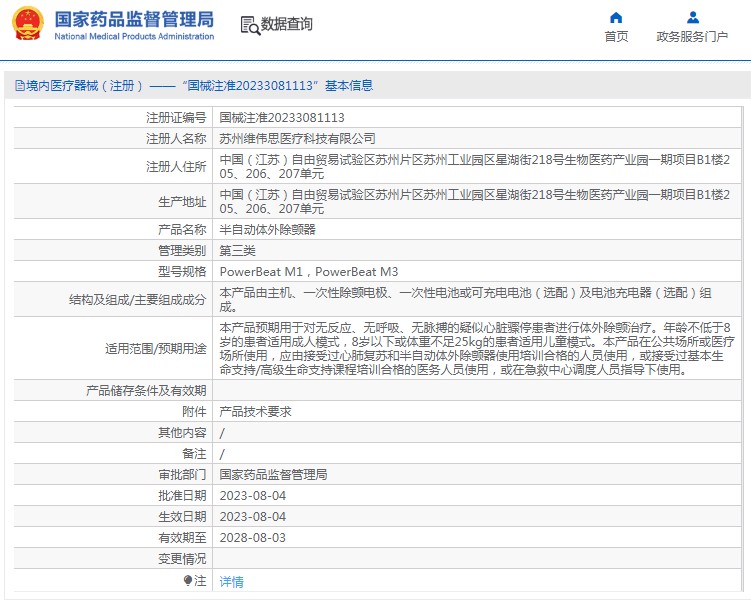Image resolution: width=751 pixels, height=607 pixels.
Task: Open the 首页 navigation item
Action: (616, 37)
